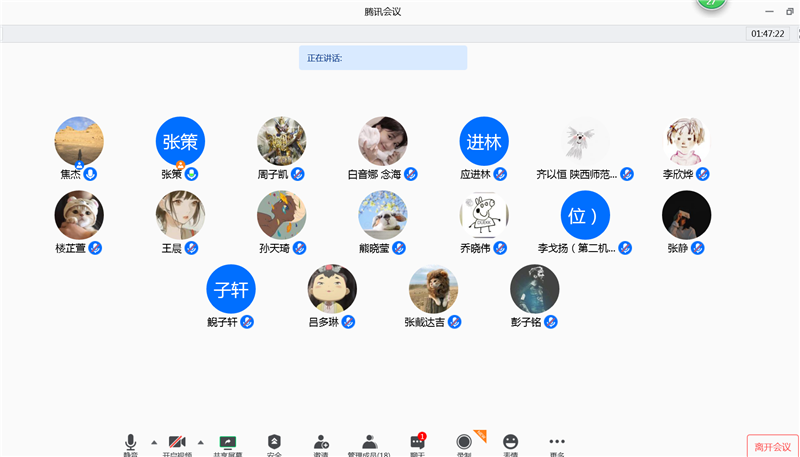Image resolution: width=800 pixels, height=457 pixels.
Task: Open the Chat icon with notification badge
Action: click(417, 442)
